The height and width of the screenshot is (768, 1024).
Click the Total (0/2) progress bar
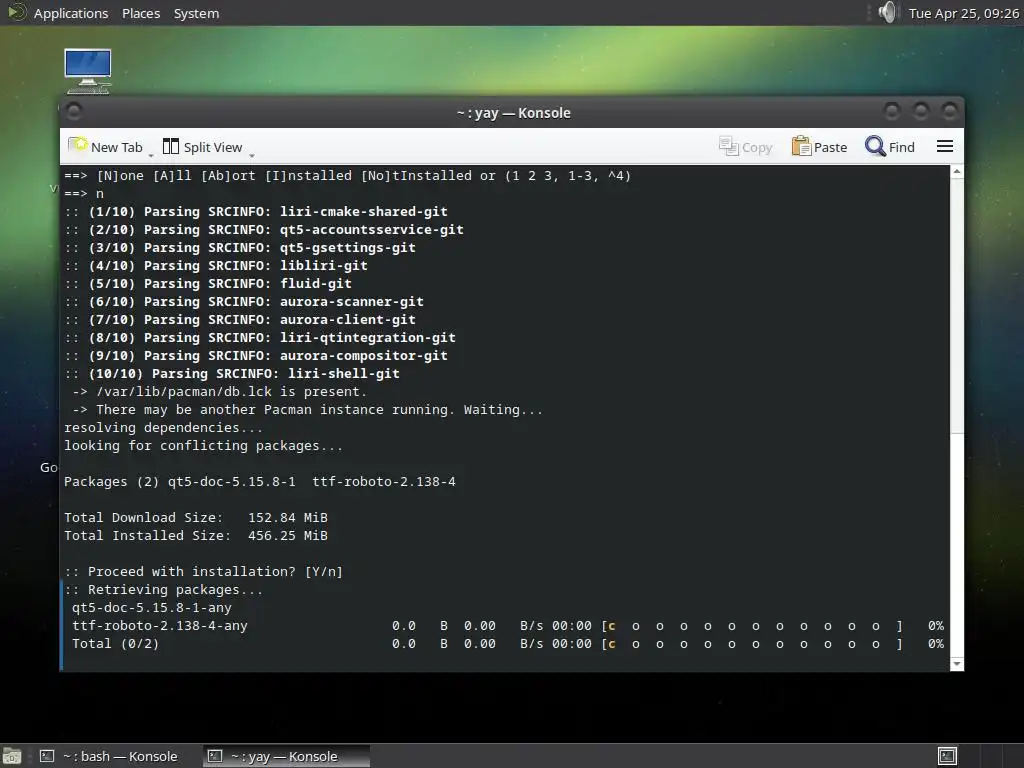pyautogui.click(x=752, y=644)
